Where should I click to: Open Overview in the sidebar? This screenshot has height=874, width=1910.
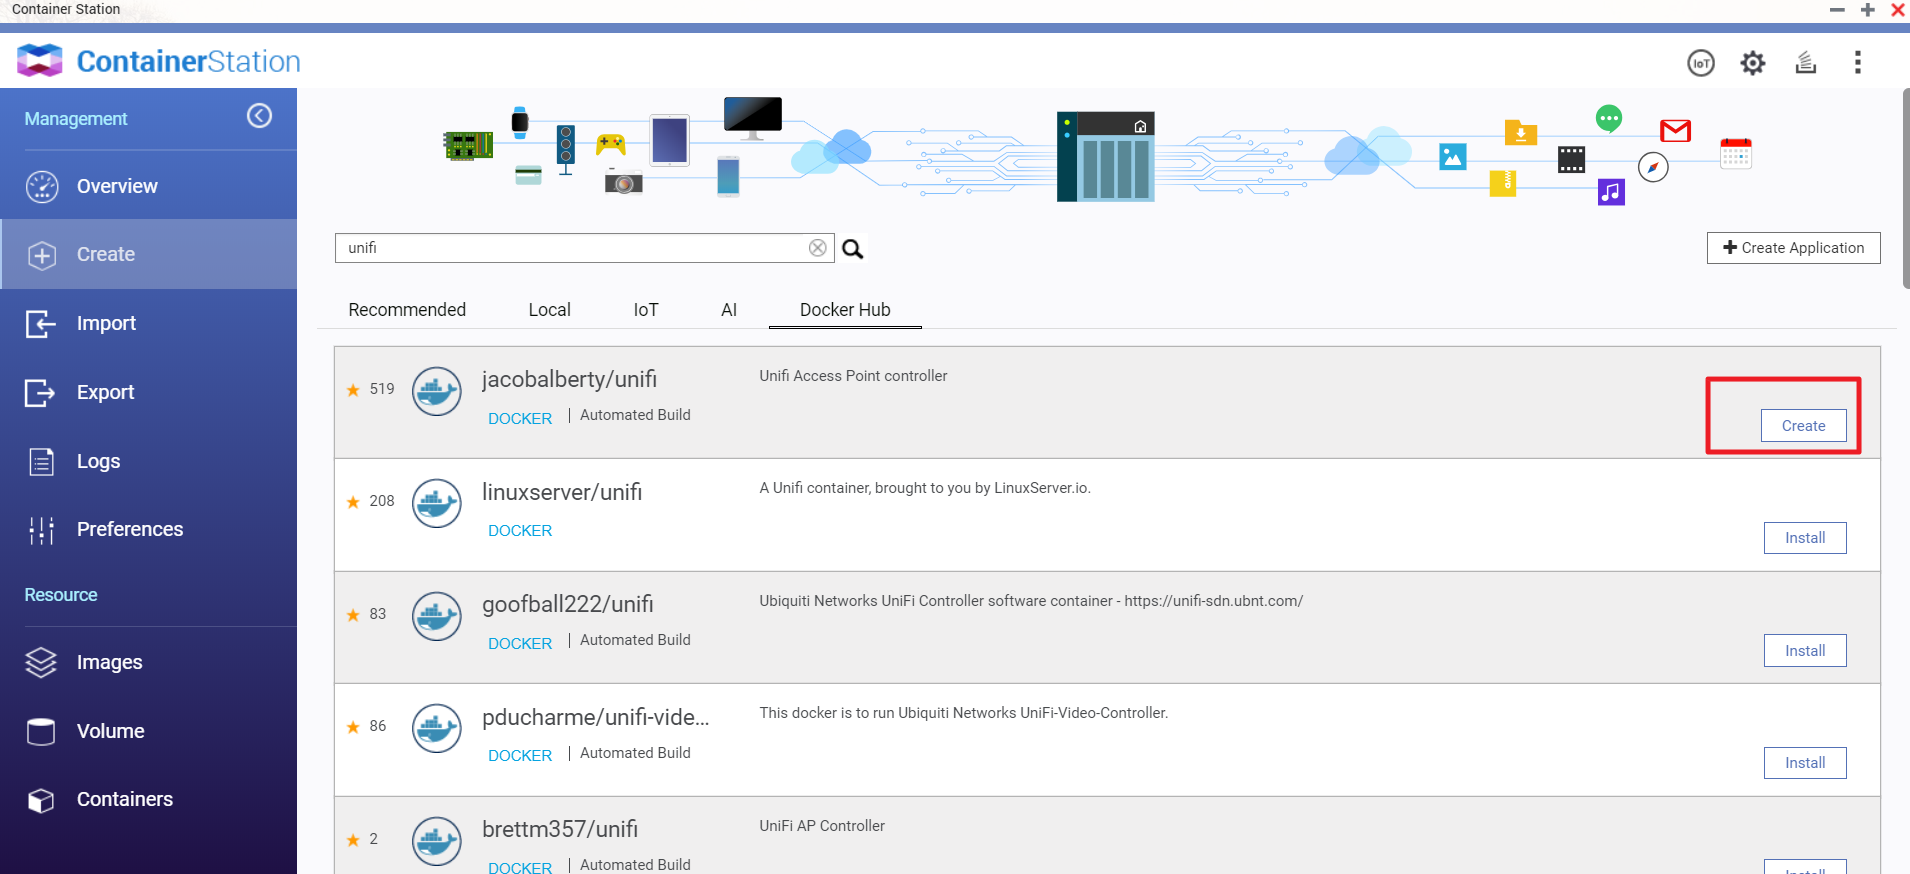(x=117, y=186)
